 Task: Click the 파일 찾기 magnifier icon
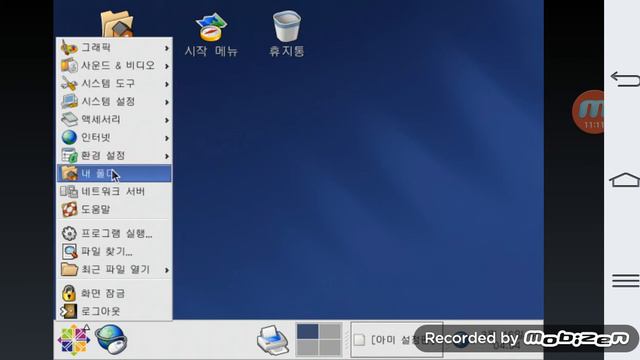point(69,251)
